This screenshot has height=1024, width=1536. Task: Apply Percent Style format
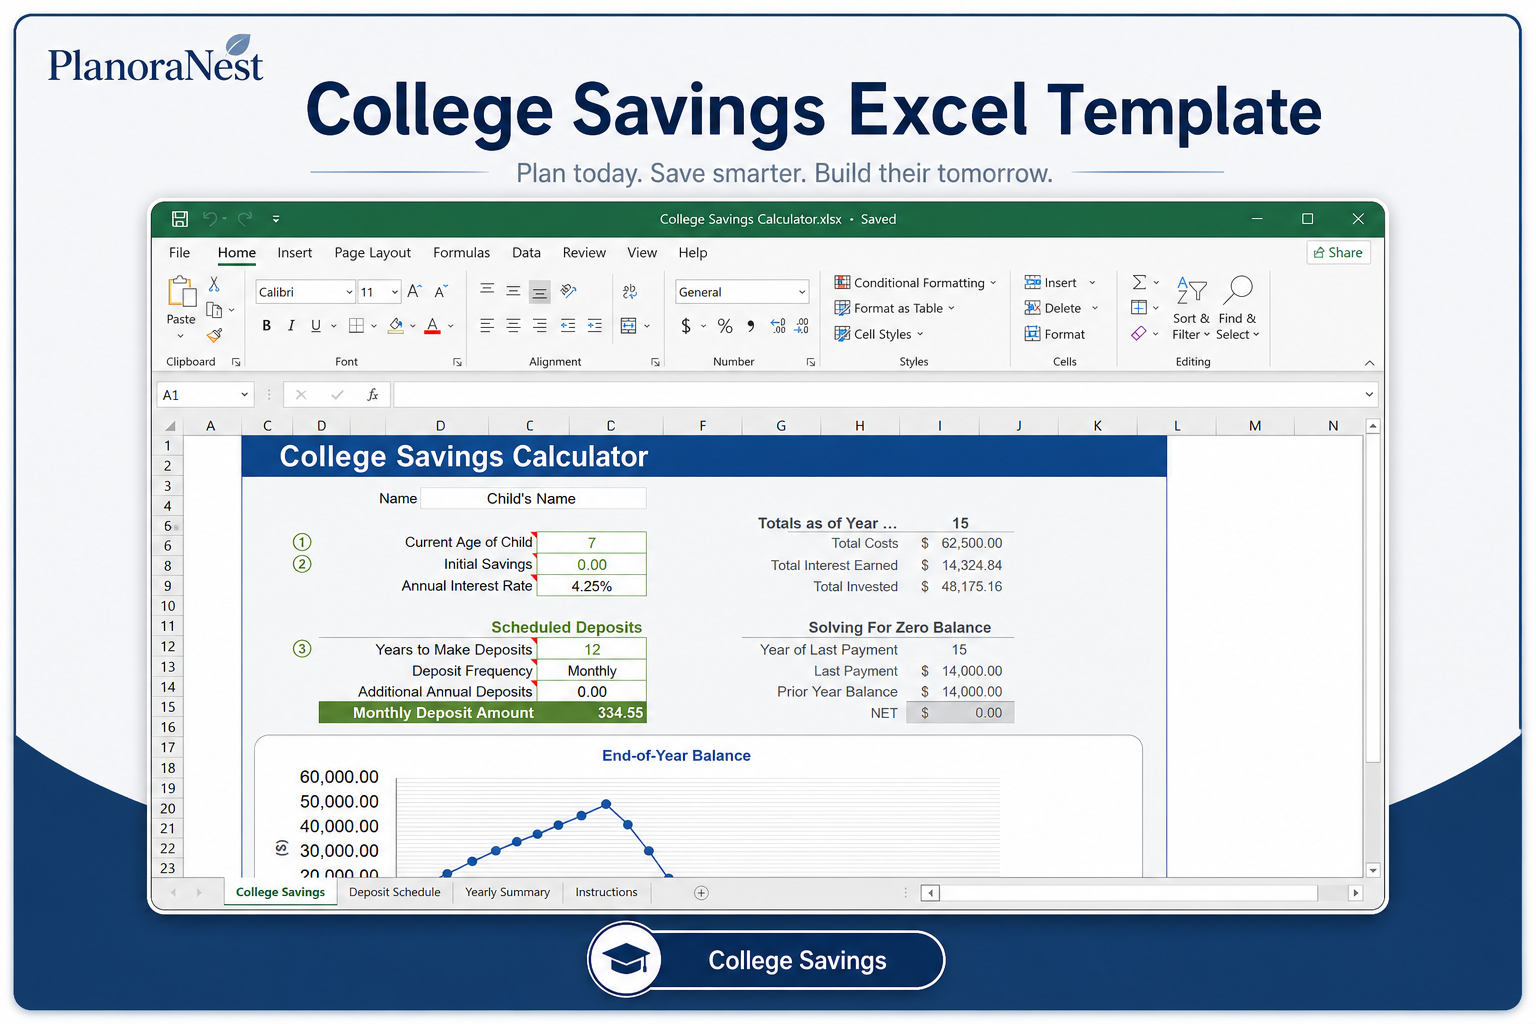point(725,326)
